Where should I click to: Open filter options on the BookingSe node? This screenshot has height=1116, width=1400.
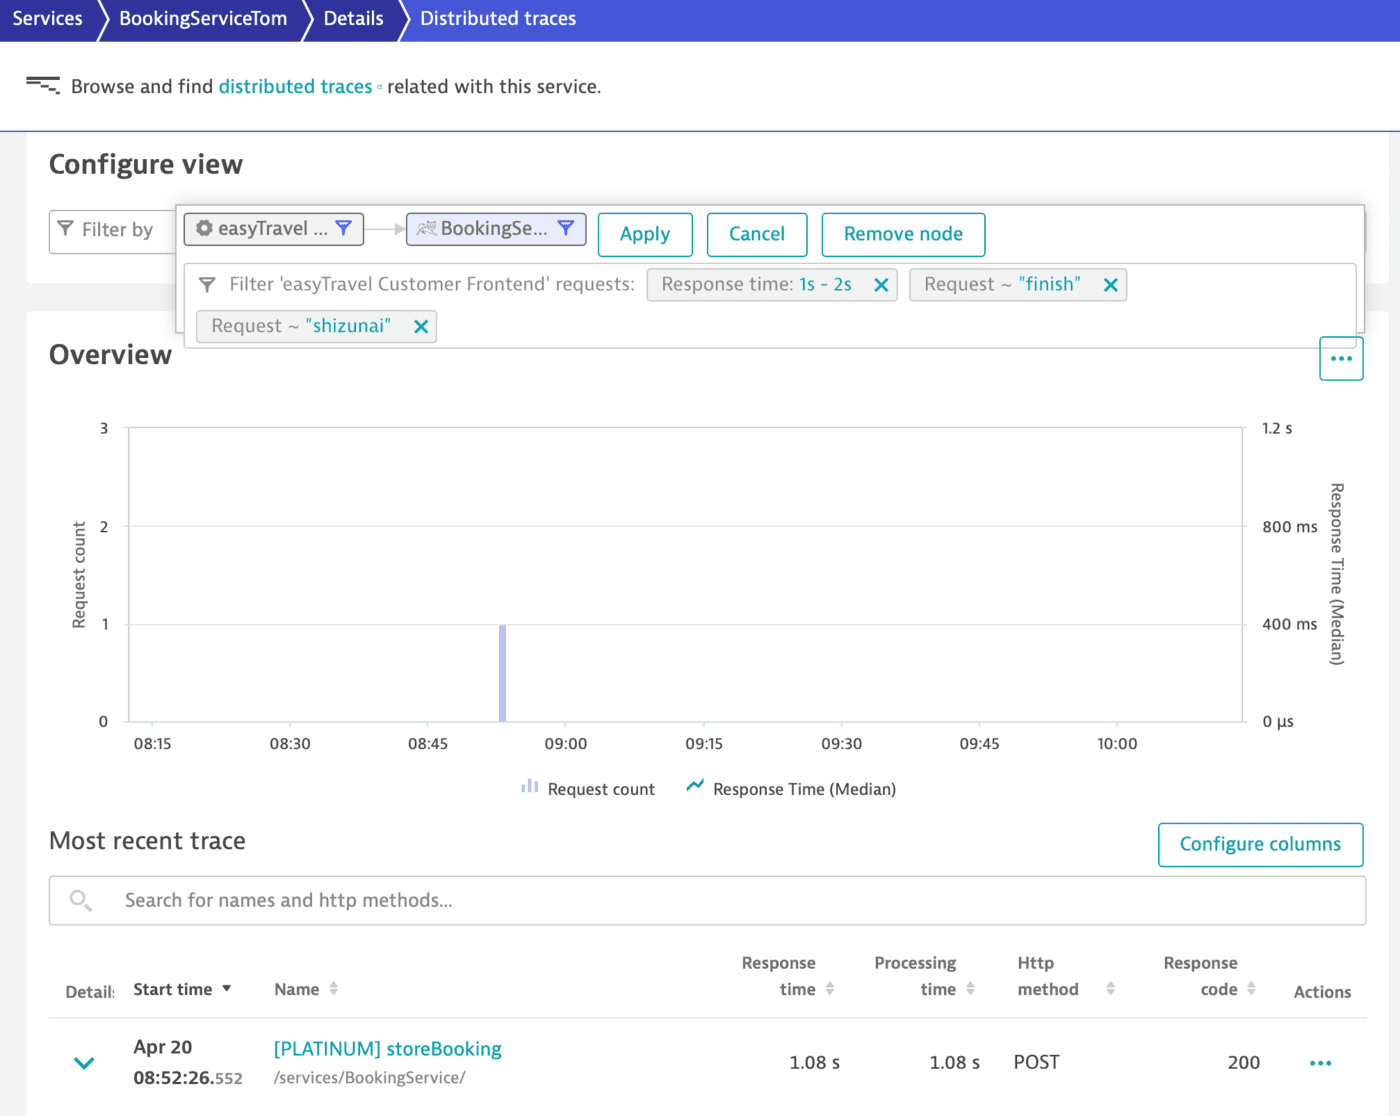pos(569,228)
